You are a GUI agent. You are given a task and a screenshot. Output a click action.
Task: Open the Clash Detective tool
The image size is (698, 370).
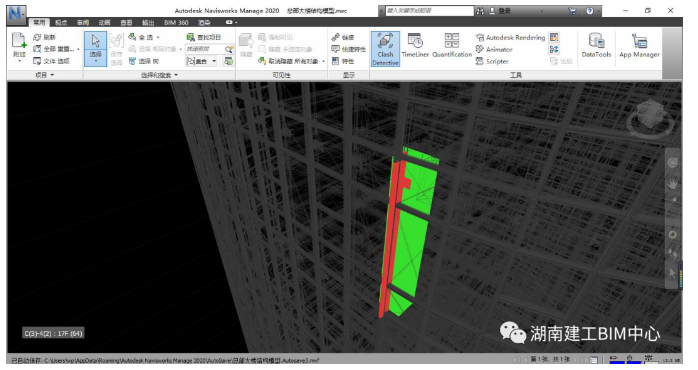(x=385, y=49)
